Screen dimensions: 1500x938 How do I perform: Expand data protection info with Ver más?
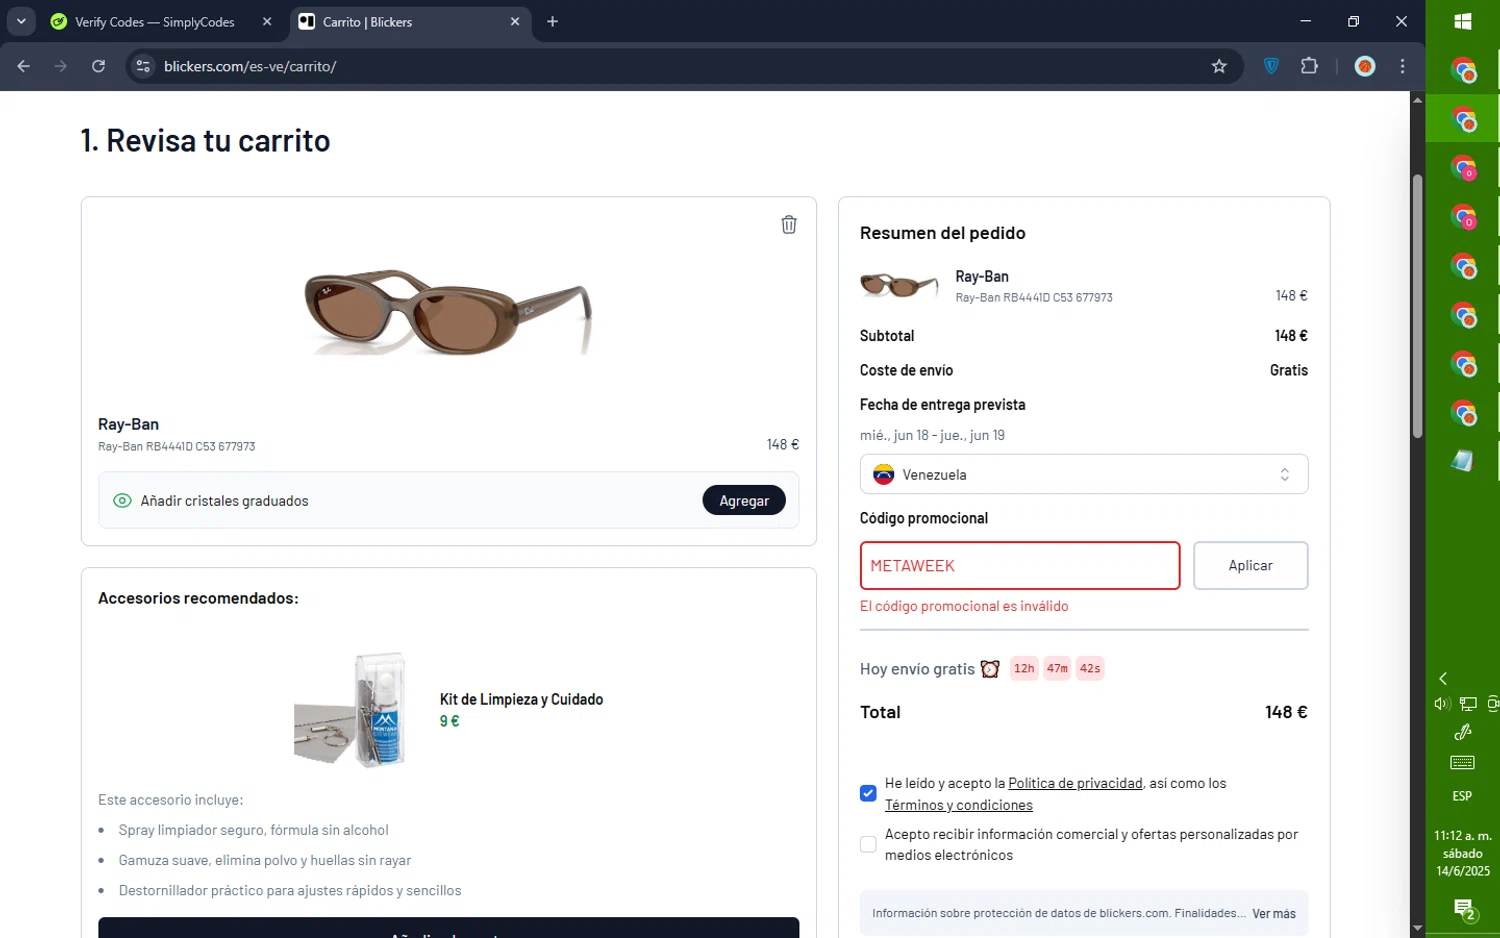point(1273,914)
